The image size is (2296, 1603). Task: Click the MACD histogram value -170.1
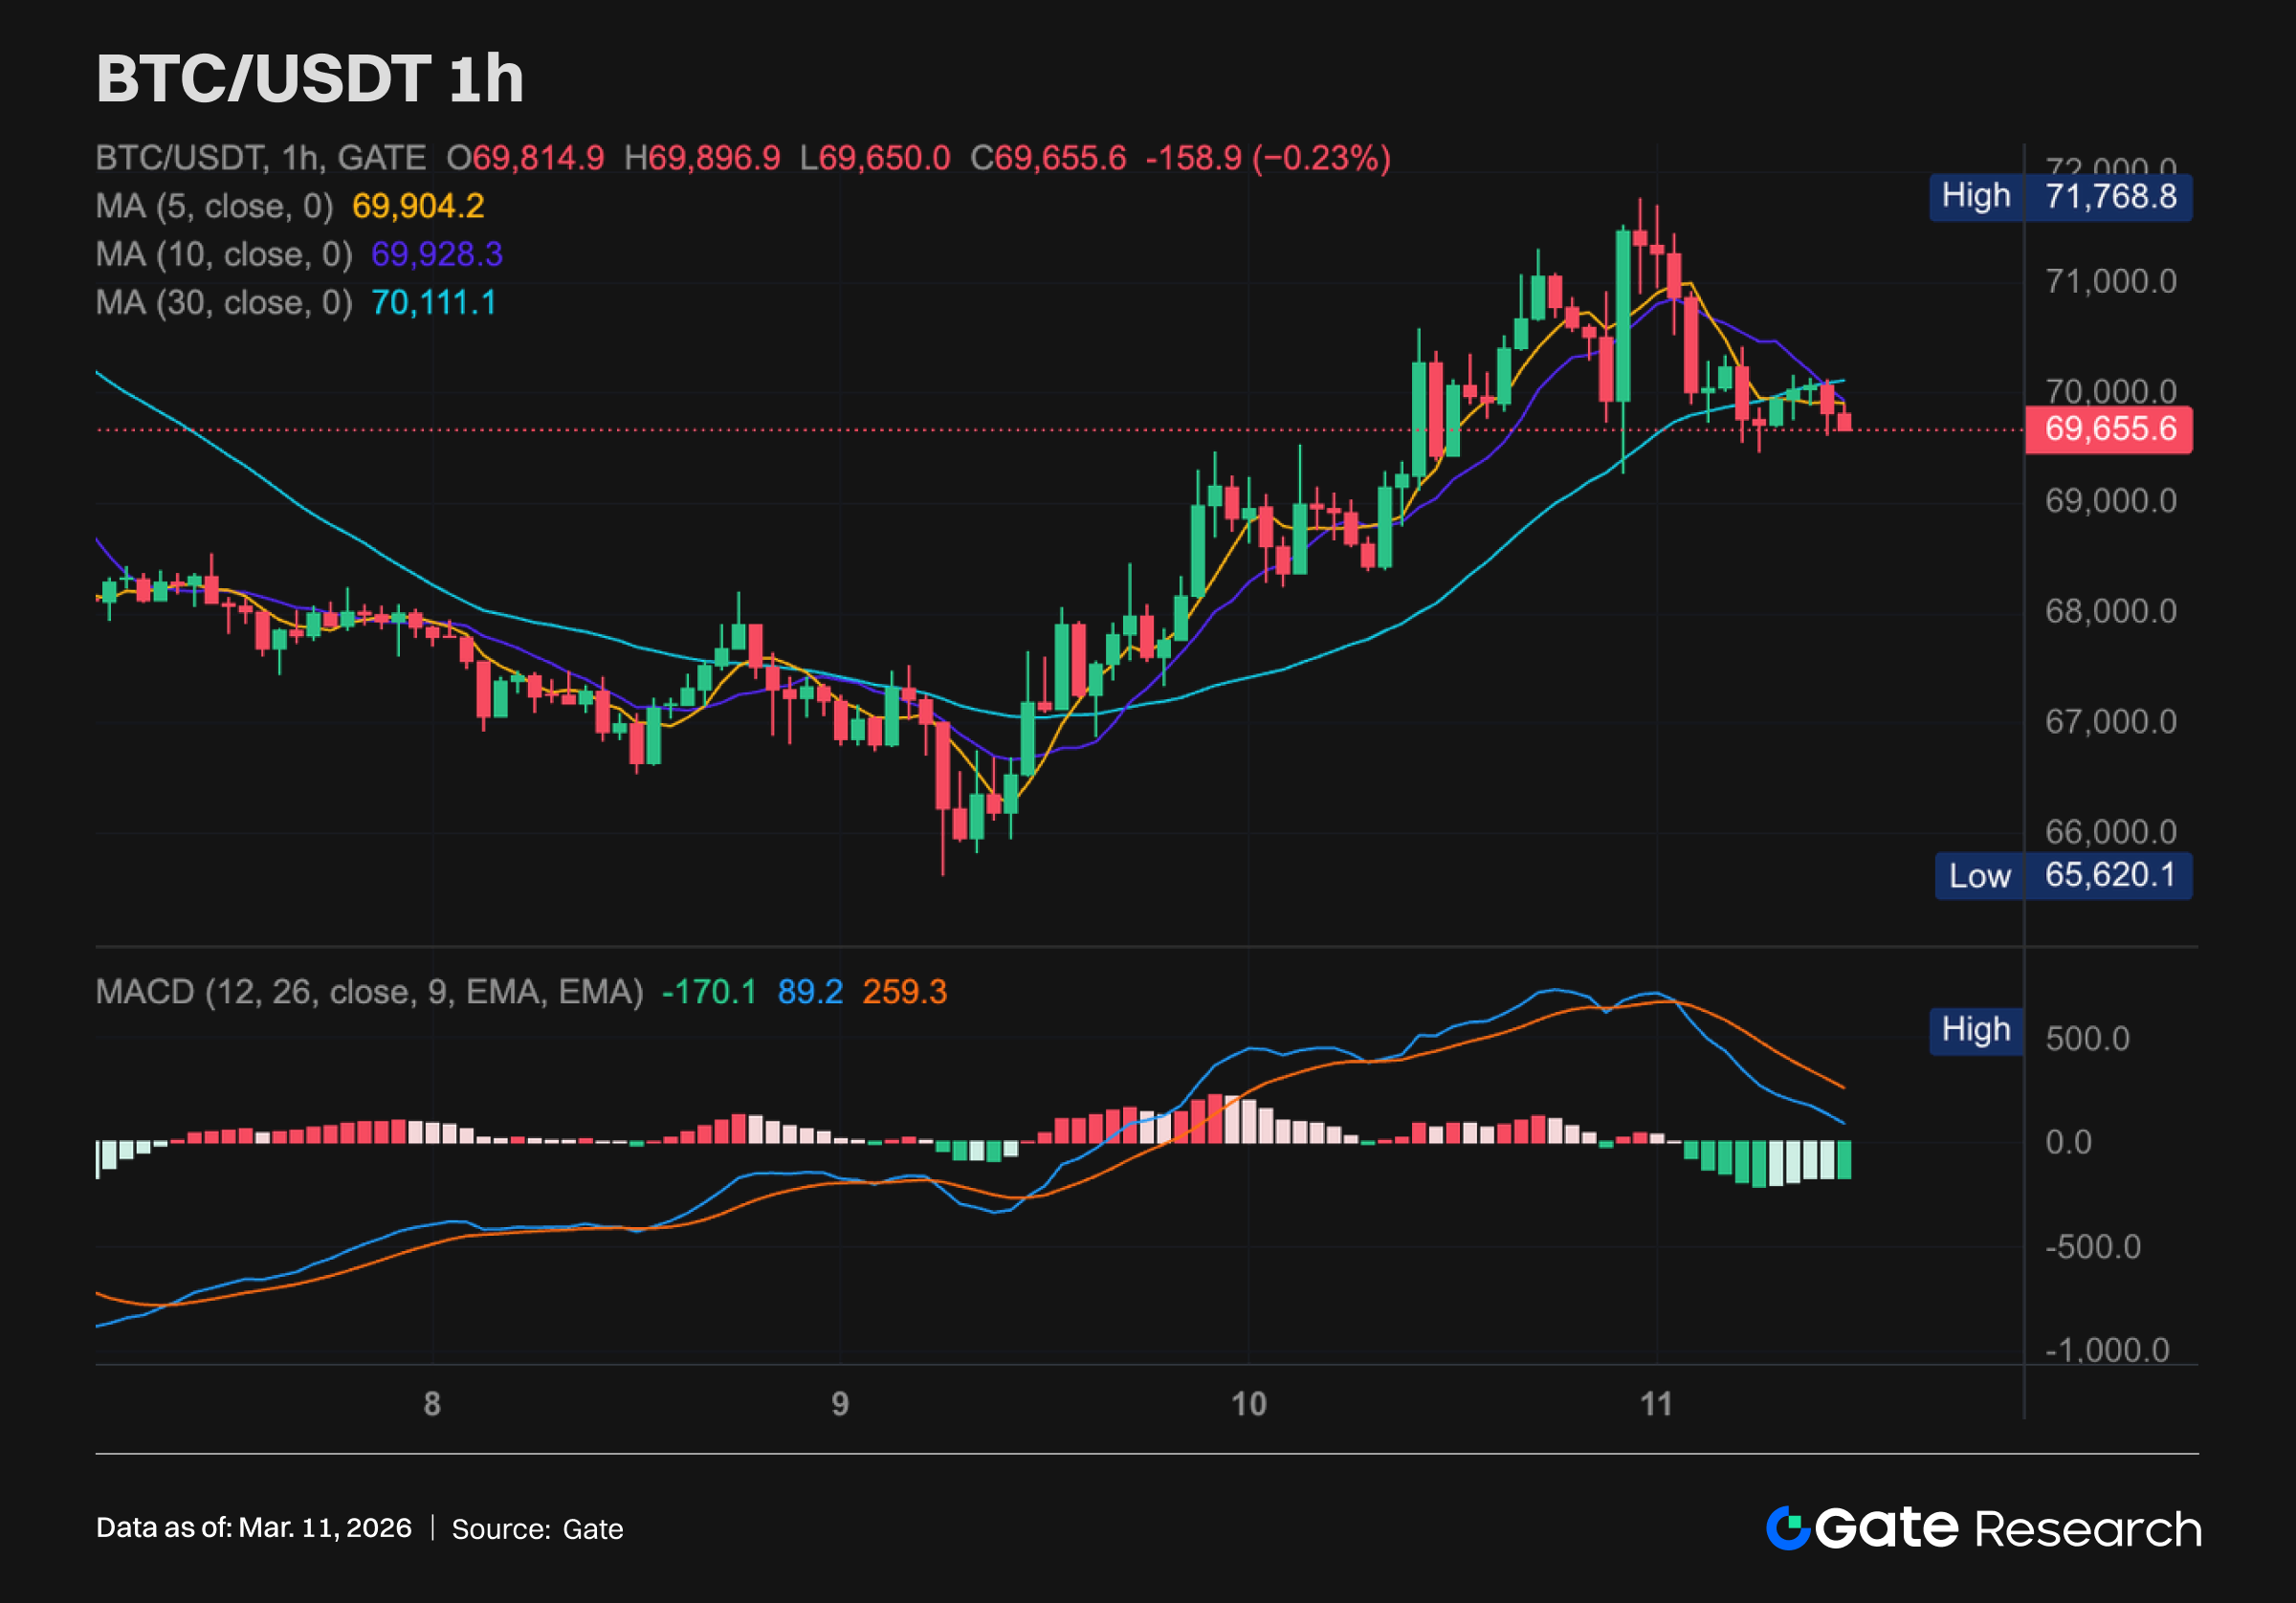pos(709,991)
